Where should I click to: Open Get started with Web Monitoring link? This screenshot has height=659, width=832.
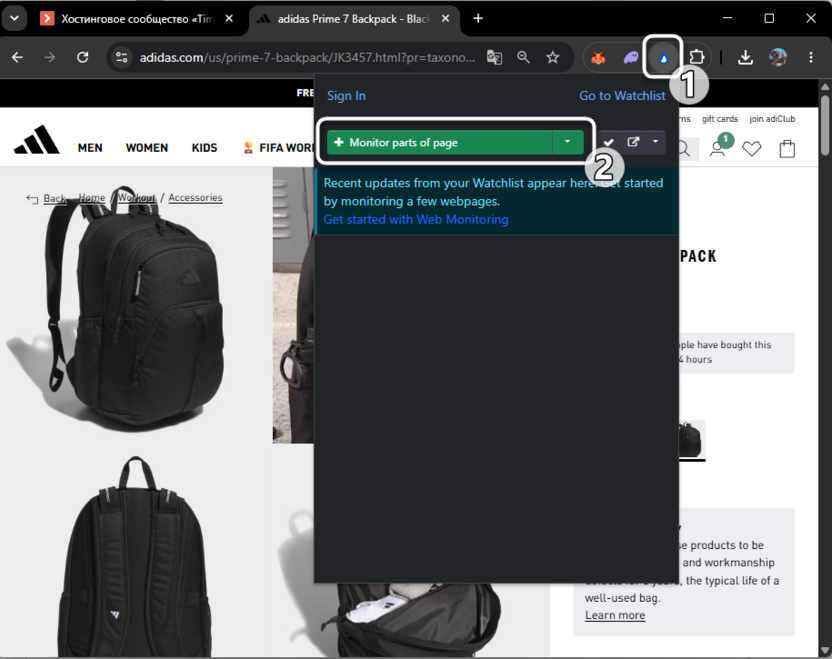coord(416,219)
